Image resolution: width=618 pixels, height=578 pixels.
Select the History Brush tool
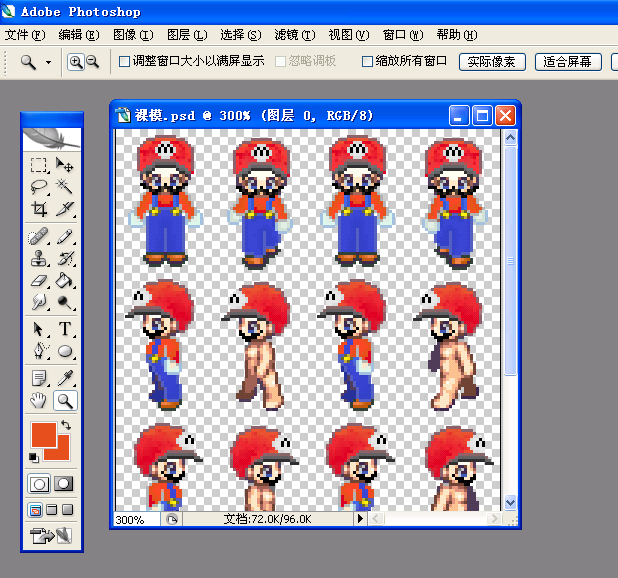click(x=65, y=259)
